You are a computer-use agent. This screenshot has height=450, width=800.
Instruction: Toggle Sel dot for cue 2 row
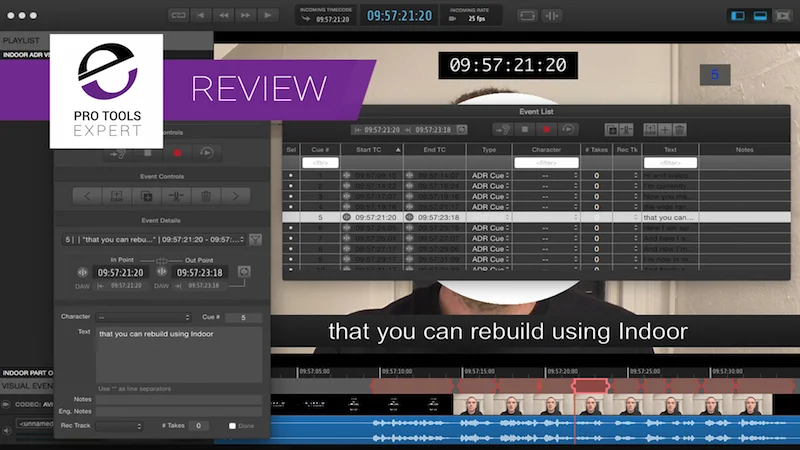coord(291,186)
